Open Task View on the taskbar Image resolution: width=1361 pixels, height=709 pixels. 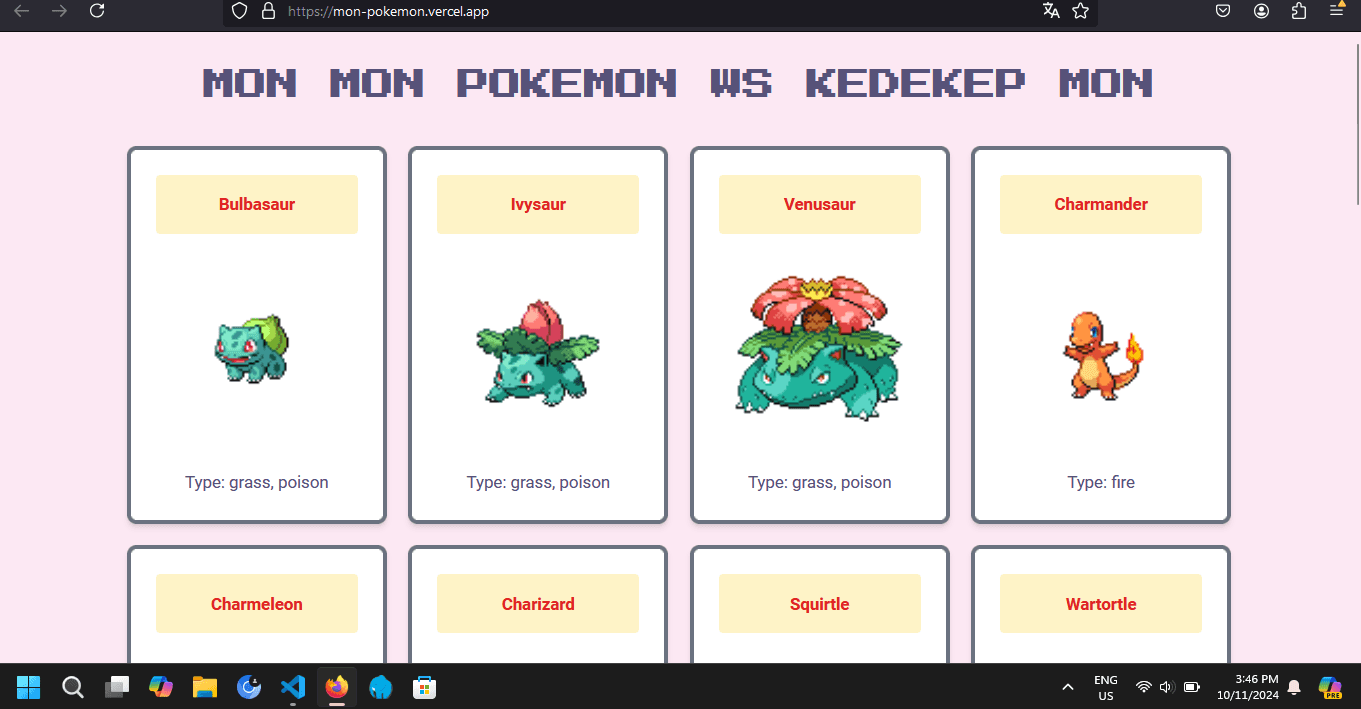117,687
